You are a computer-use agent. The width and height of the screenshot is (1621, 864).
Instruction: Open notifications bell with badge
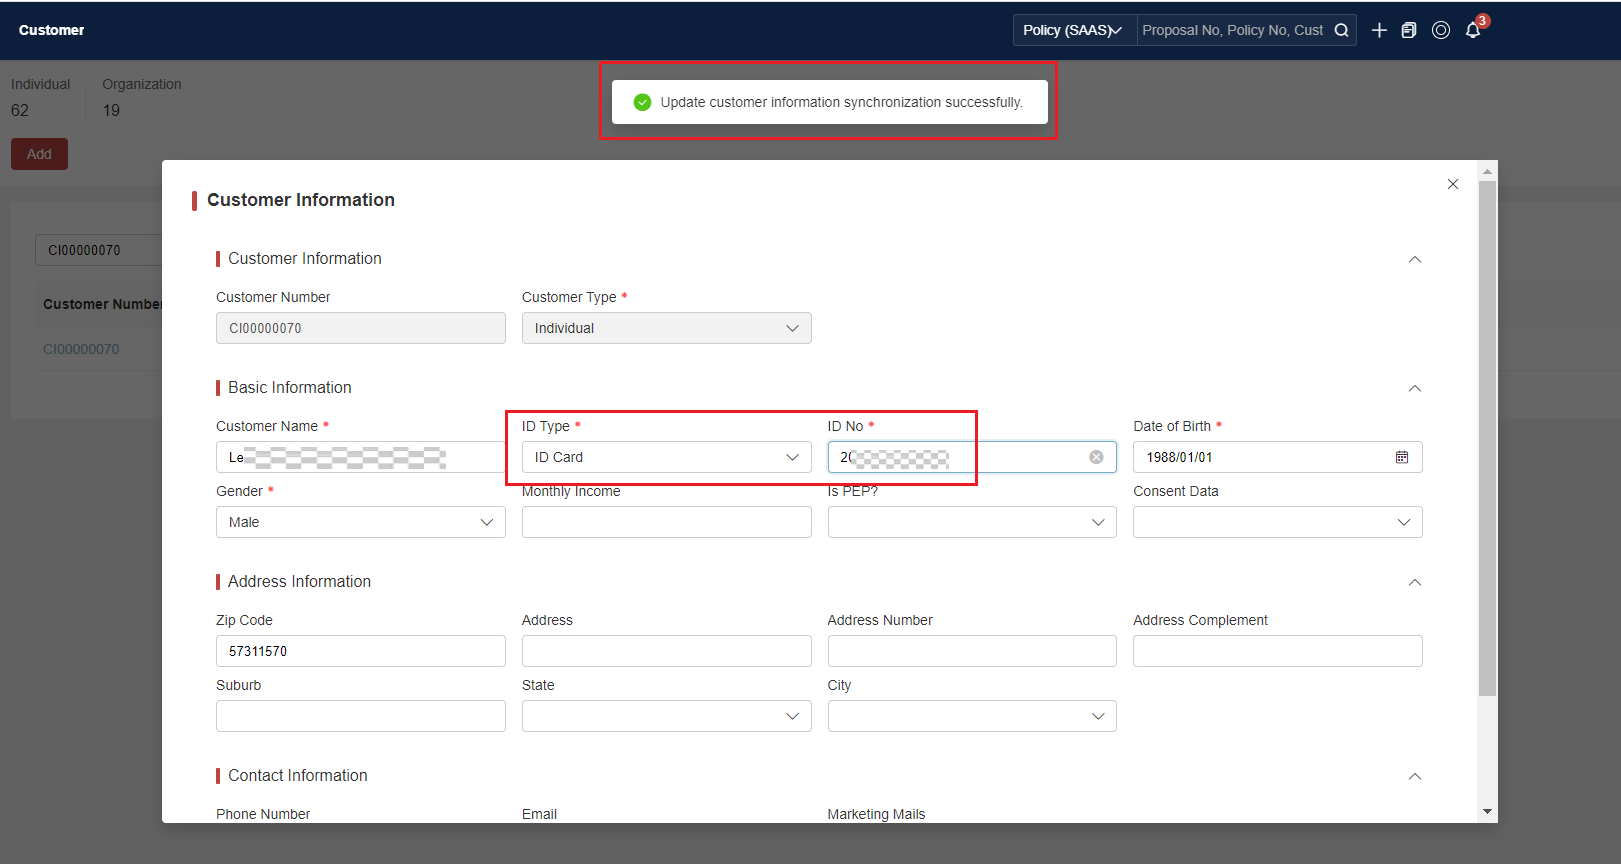(x=1473, y=30)
